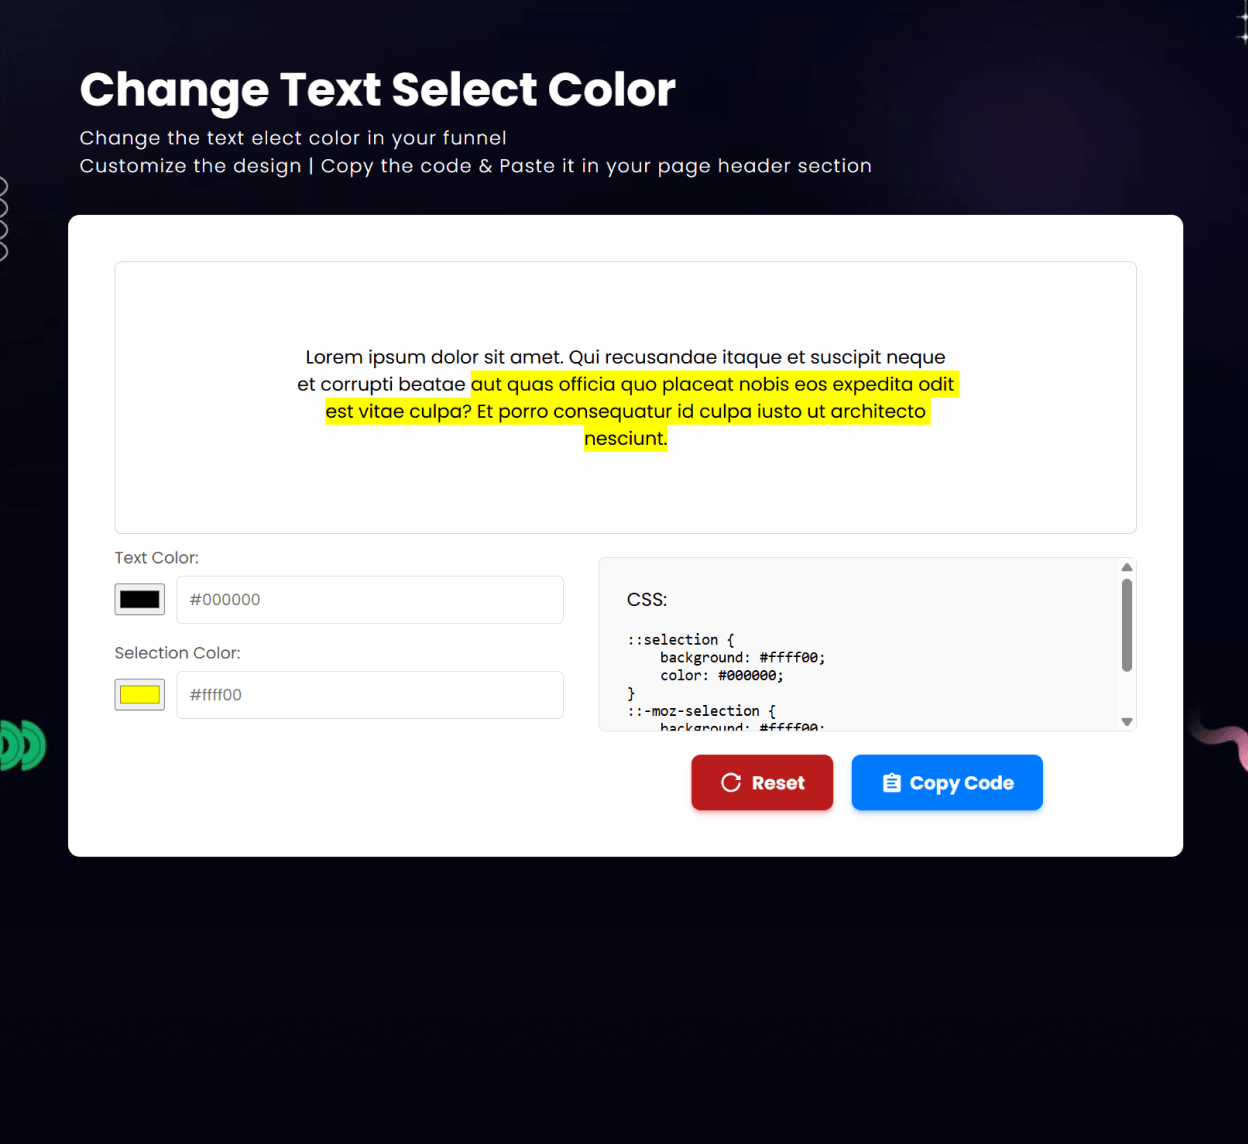Click the circular arrow icon on Reset

point(731,783)
